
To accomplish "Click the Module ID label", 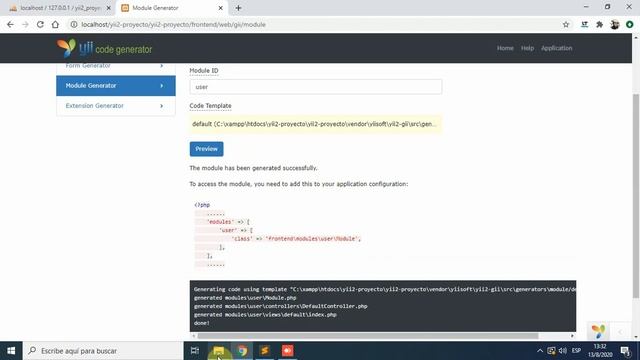I will 204,71.
